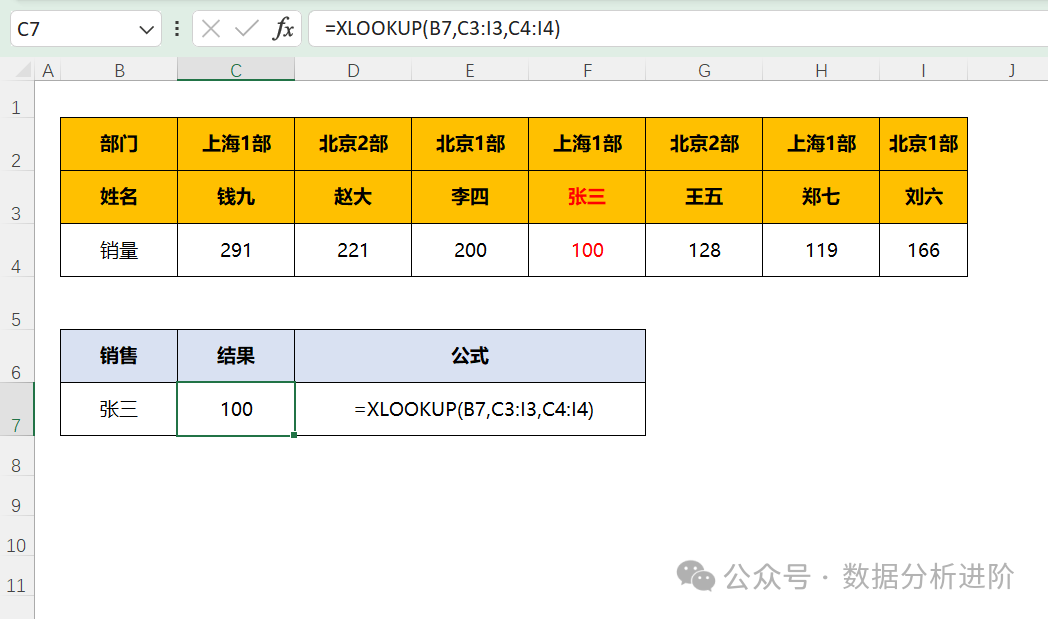This screenshot has height=619, width=1048.
Task: Select column C header
Action: [236, 70]
